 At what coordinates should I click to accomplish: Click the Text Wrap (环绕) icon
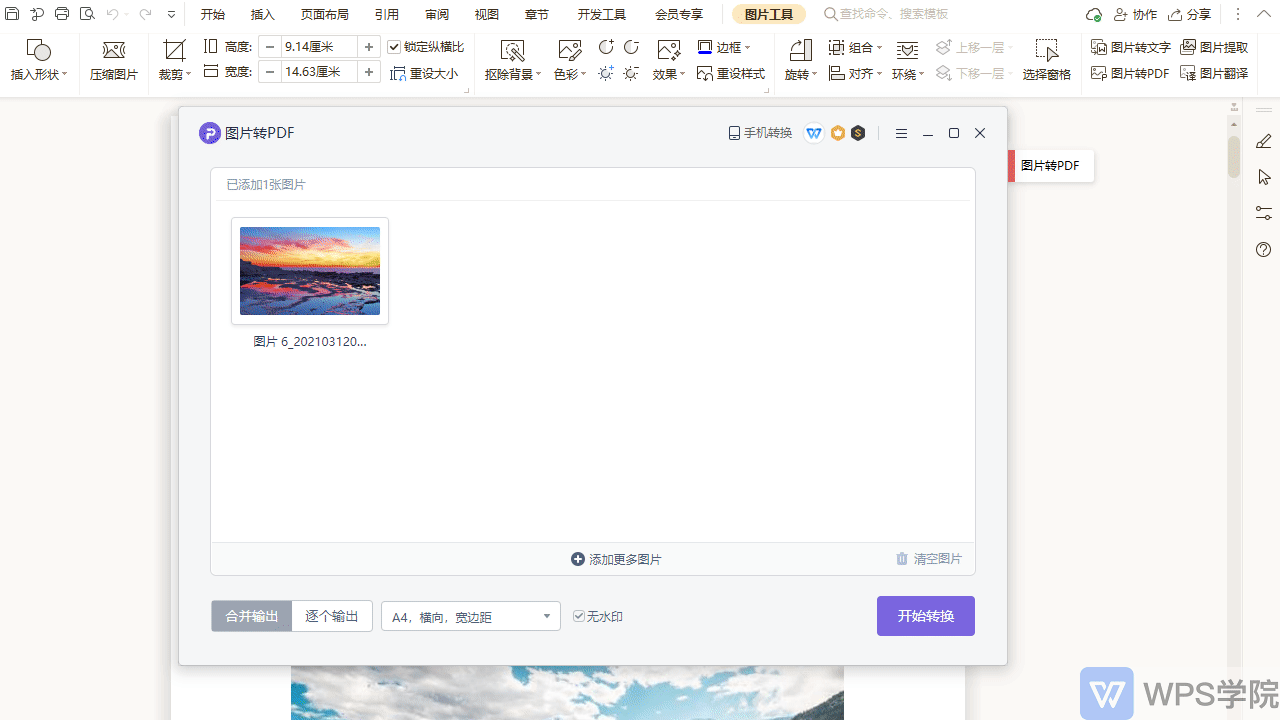(907, 51)
